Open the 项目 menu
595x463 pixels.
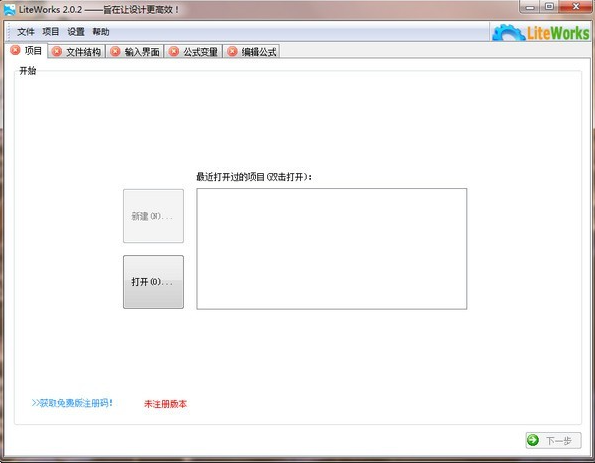tap(50, 31)
